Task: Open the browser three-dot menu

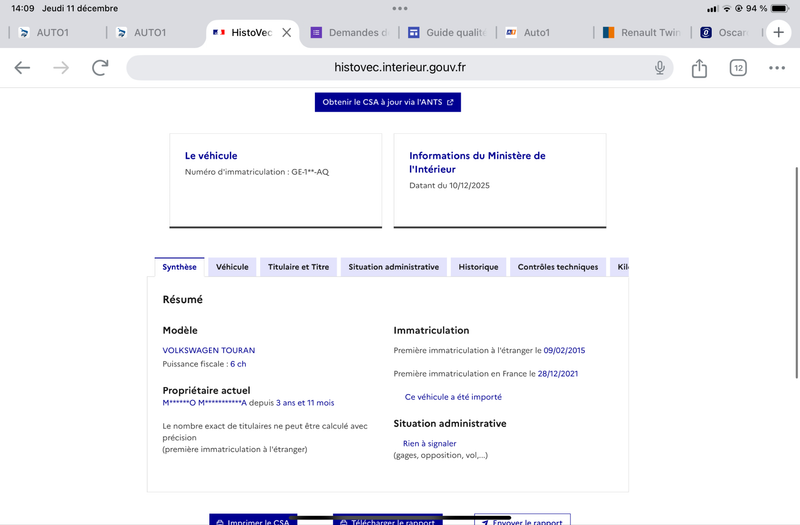Action: tap(777, 68)
